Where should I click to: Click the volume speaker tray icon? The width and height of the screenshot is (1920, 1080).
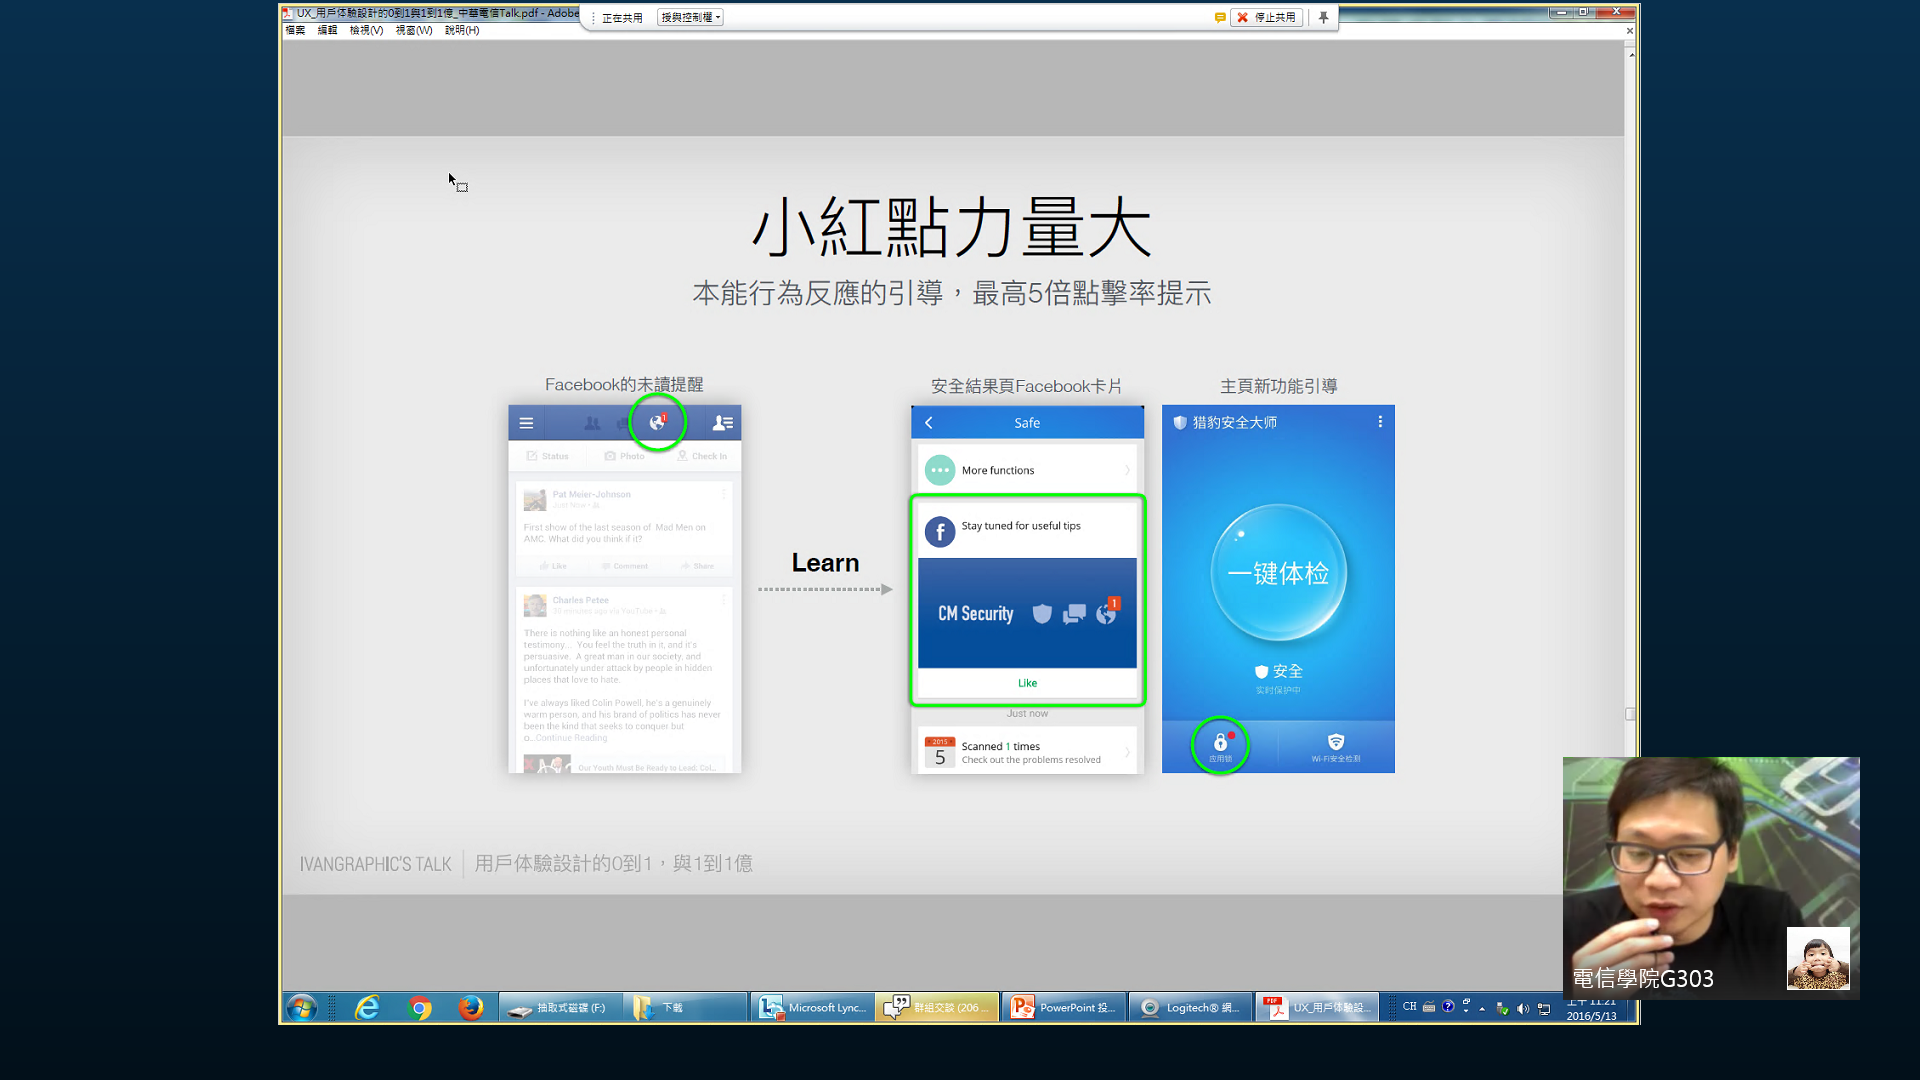(1522, 1008)
